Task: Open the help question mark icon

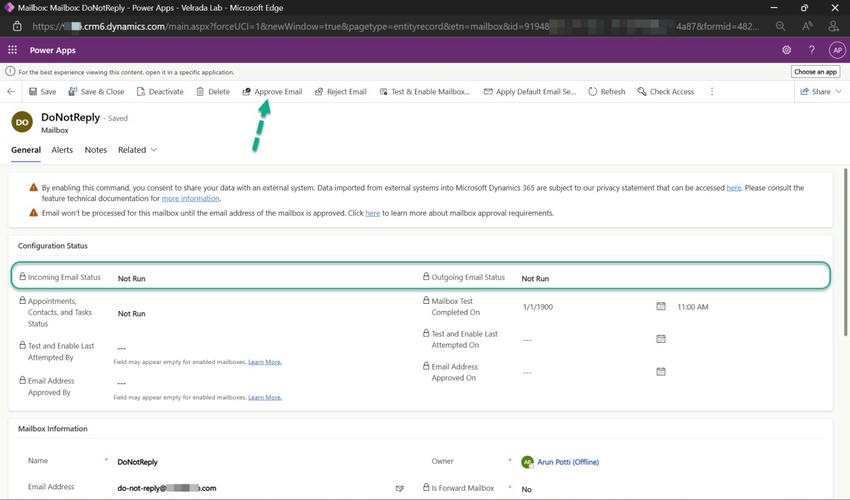Action: pyautogui.click(x=812, y=50)
